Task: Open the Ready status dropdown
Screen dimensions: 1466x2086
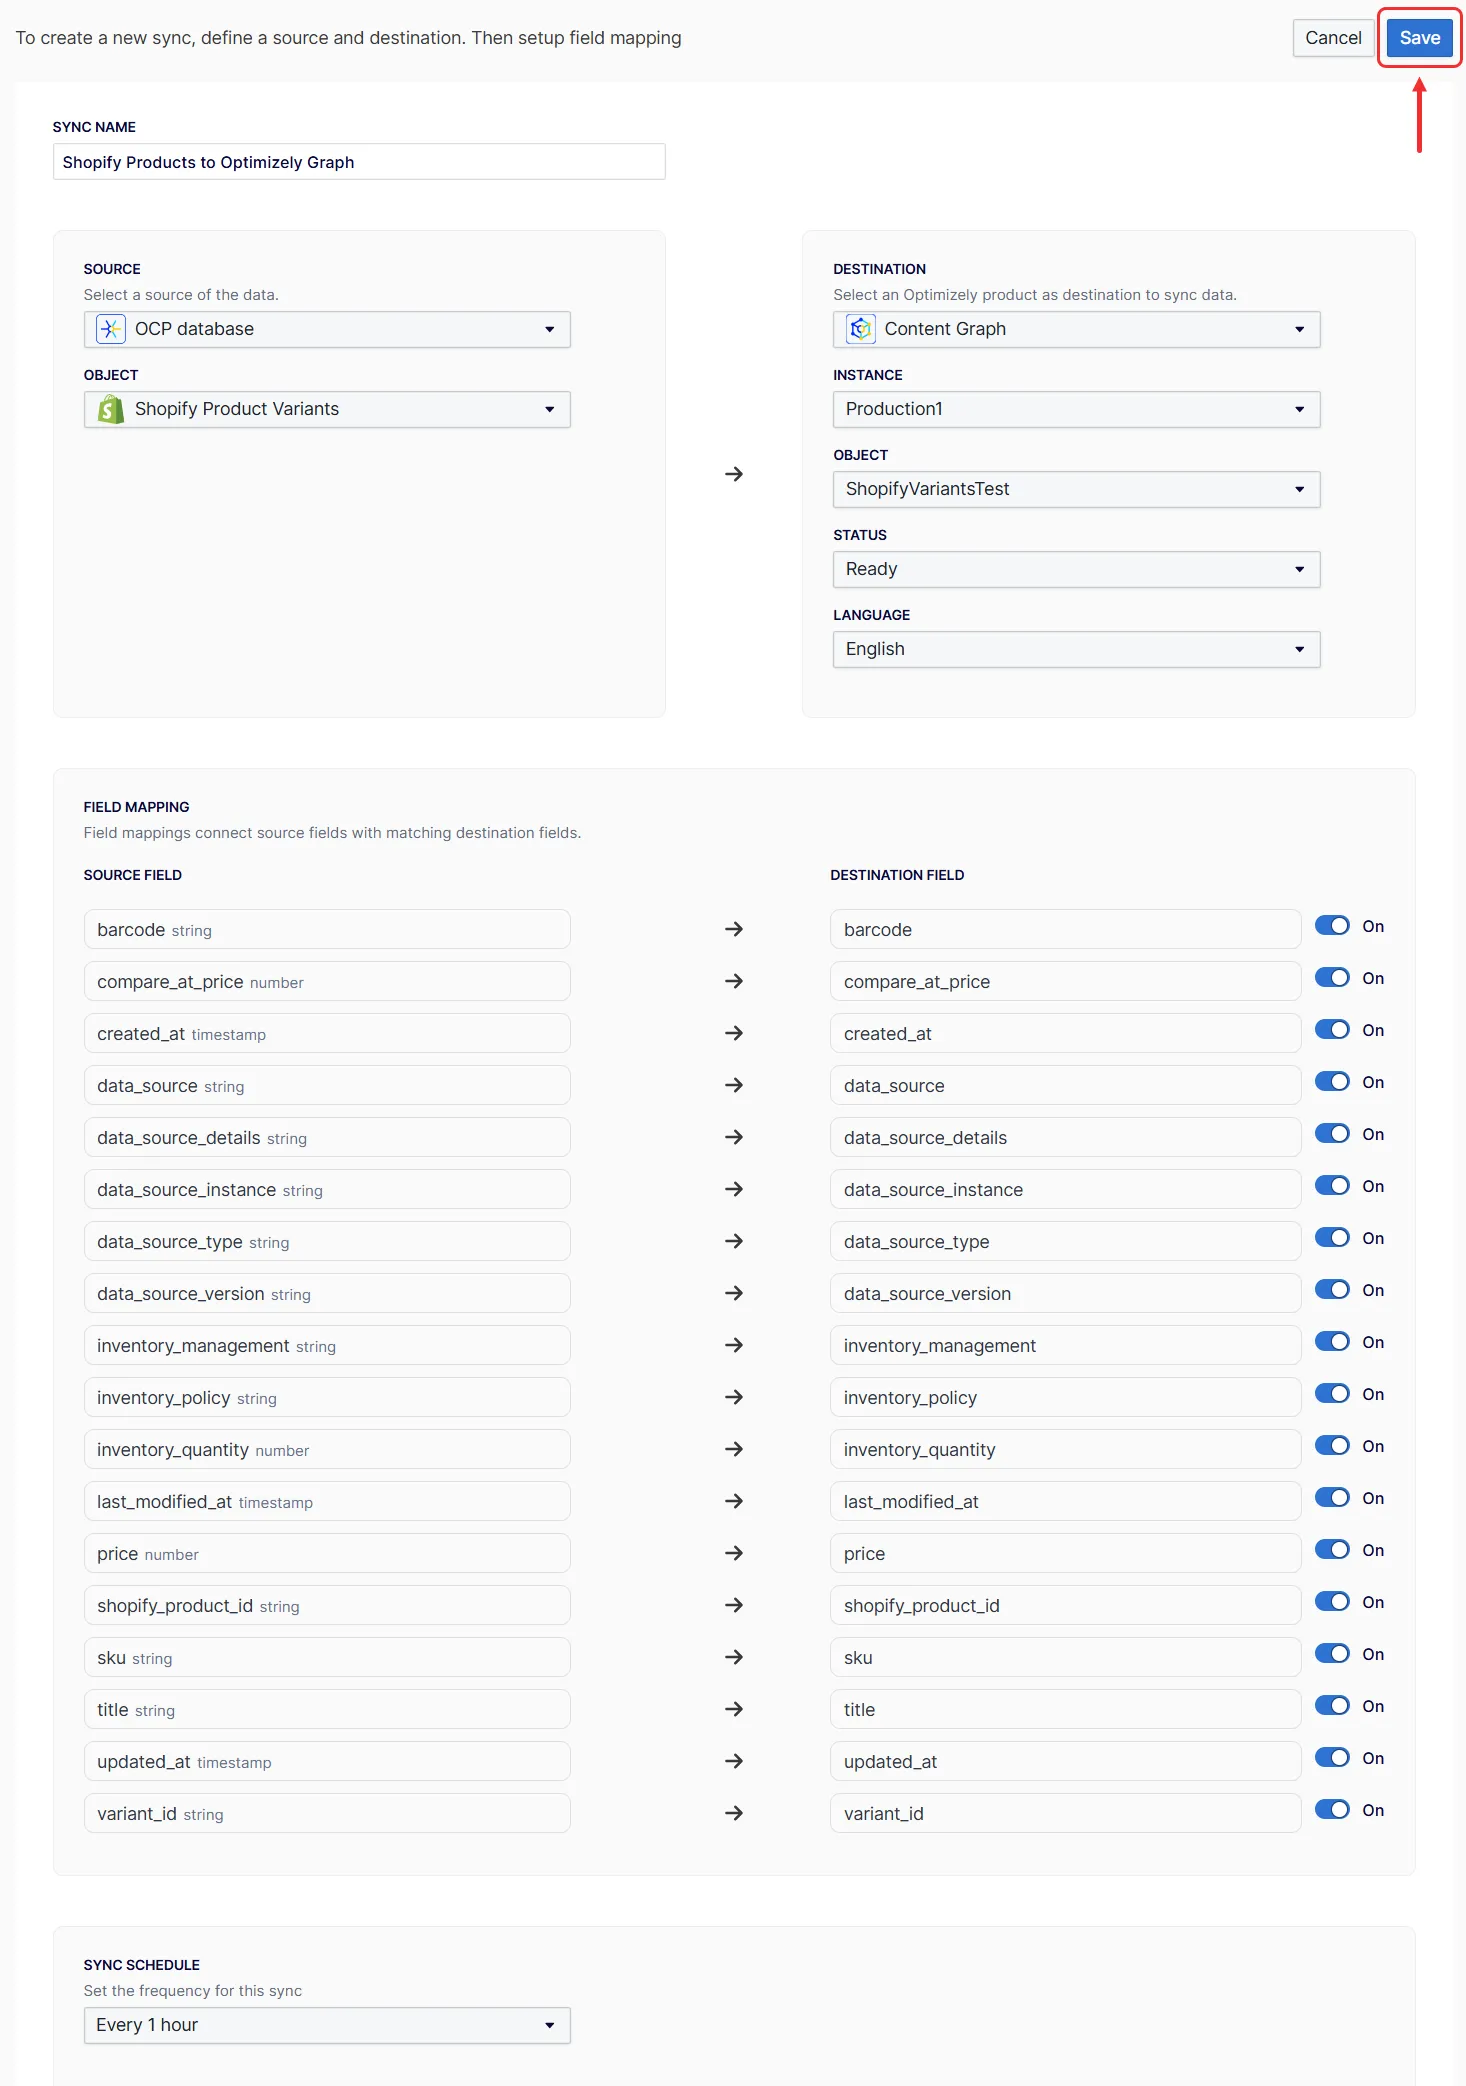Action: [1076, 569]
